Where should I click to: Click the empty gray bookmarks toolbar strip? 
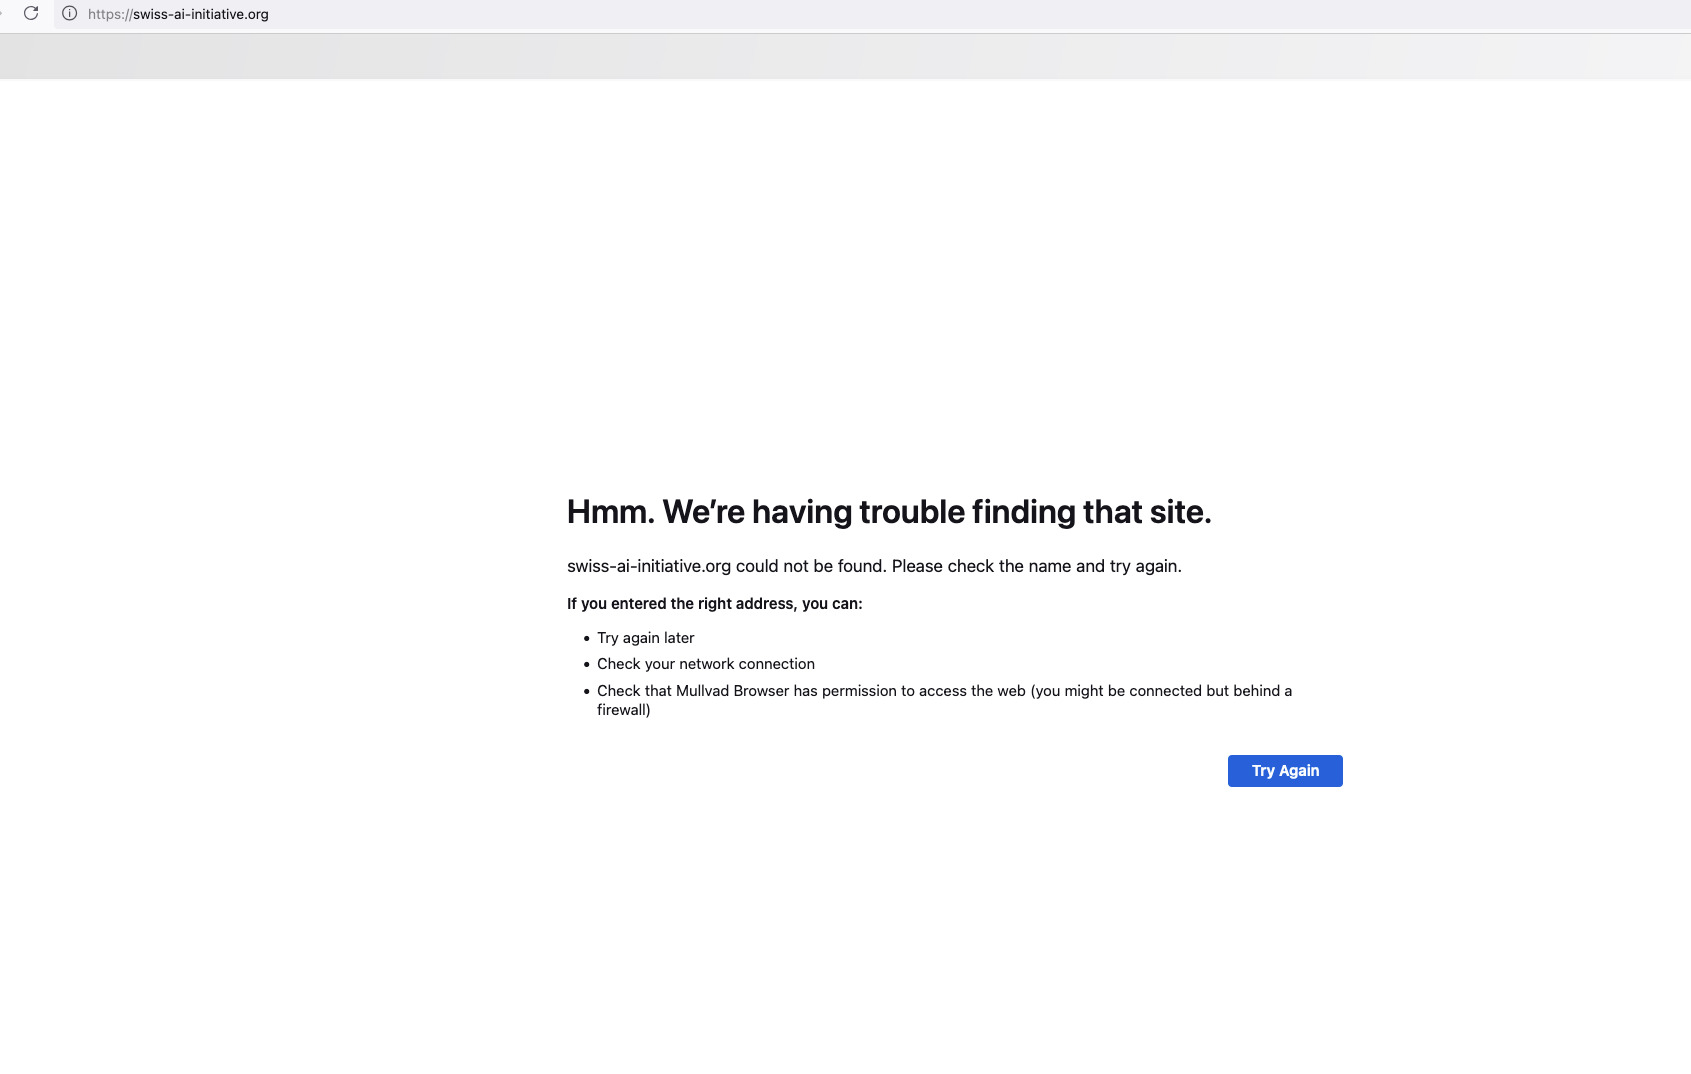pos(845,57)
